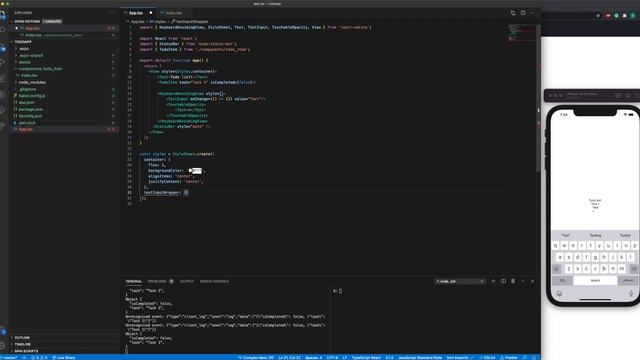This screenshot has width=640, height=360.
Task: Tap the return key on simulator keyboard
Action: (x=628, y=280)
